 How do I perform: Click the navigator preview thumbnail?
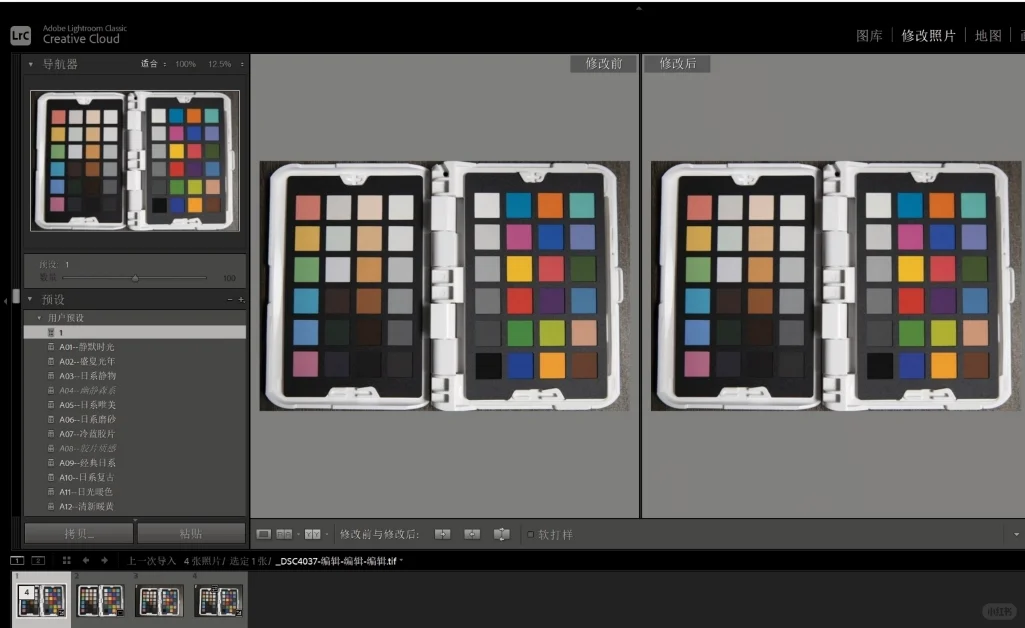coord(135,161)
